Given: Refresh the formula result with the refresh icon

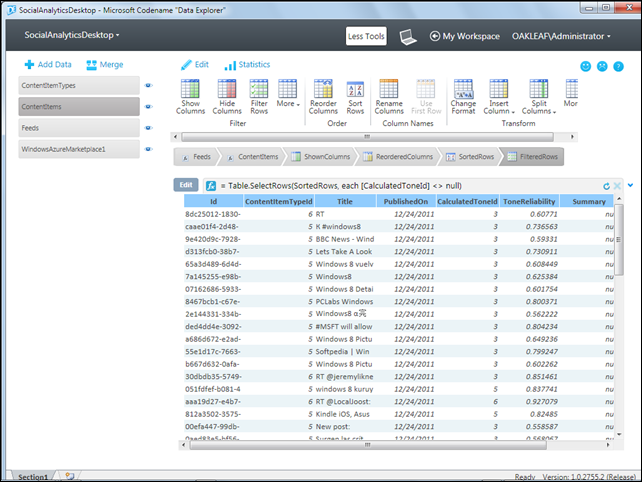Looking at the screenshot, I should (606, 186).
